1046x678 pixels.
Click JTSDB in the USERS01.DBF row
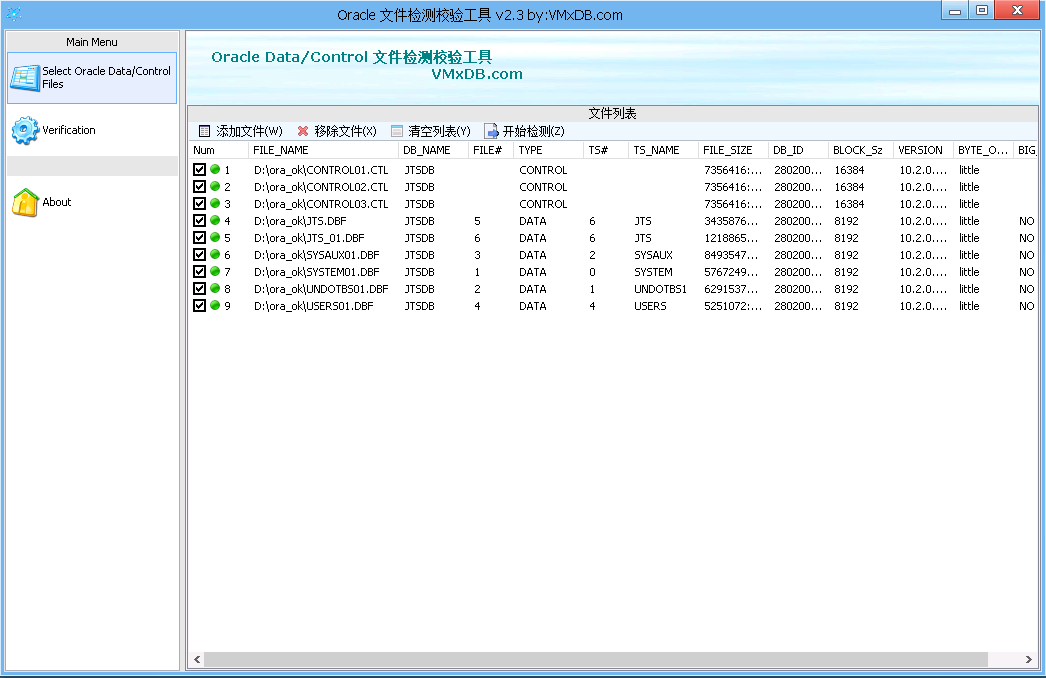click(419, 306)
